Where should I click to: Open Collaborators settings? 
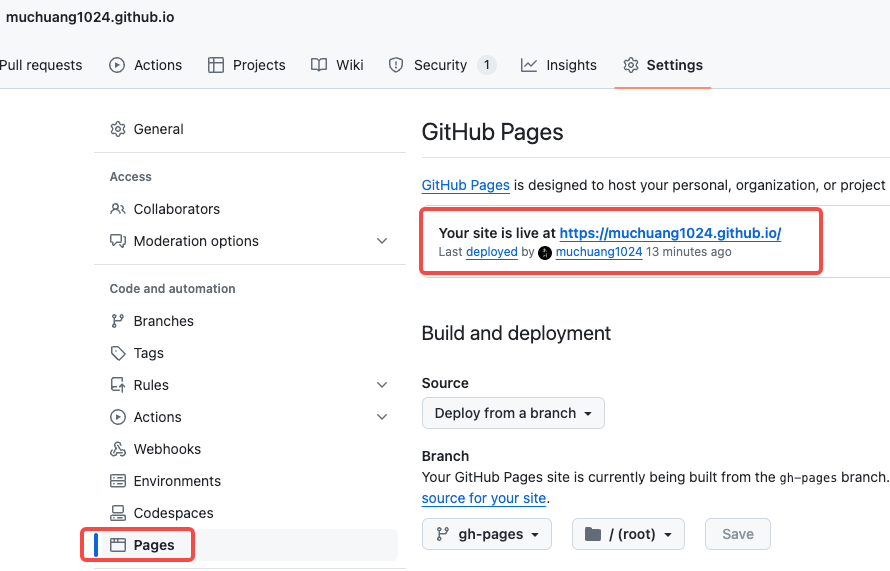[250, 209]
